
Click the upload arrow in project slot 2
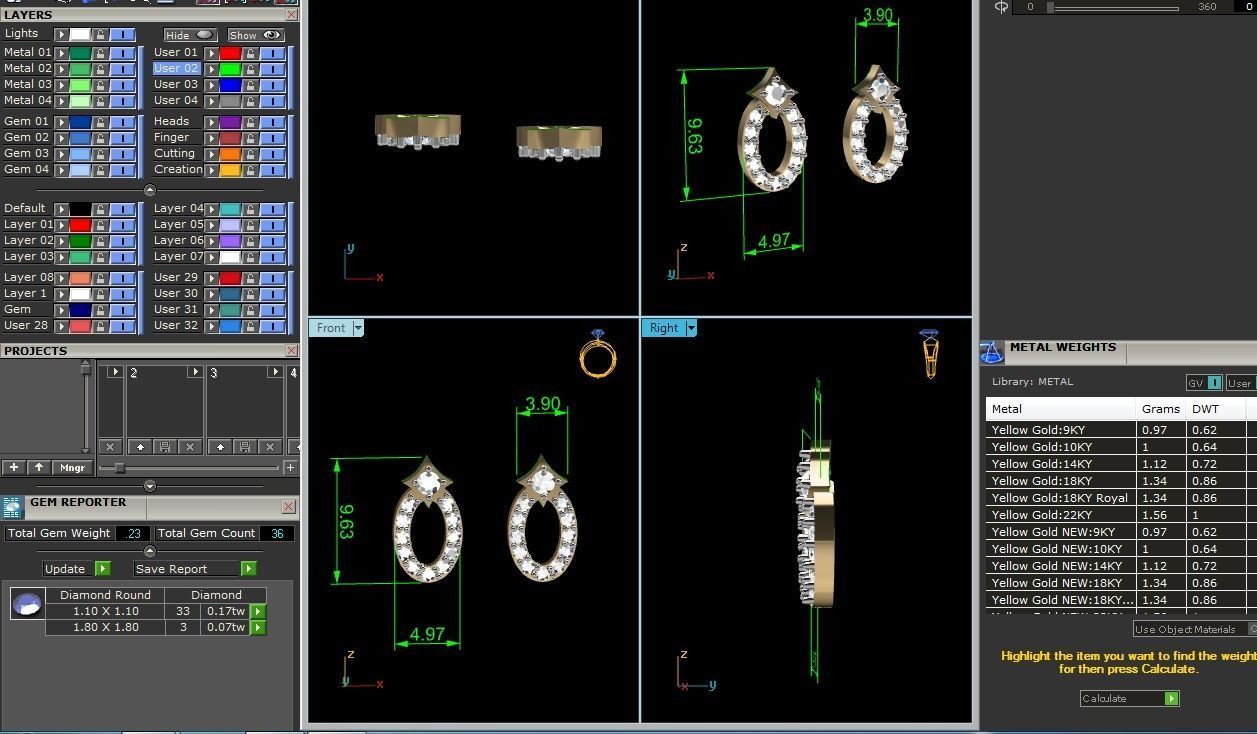140,447
